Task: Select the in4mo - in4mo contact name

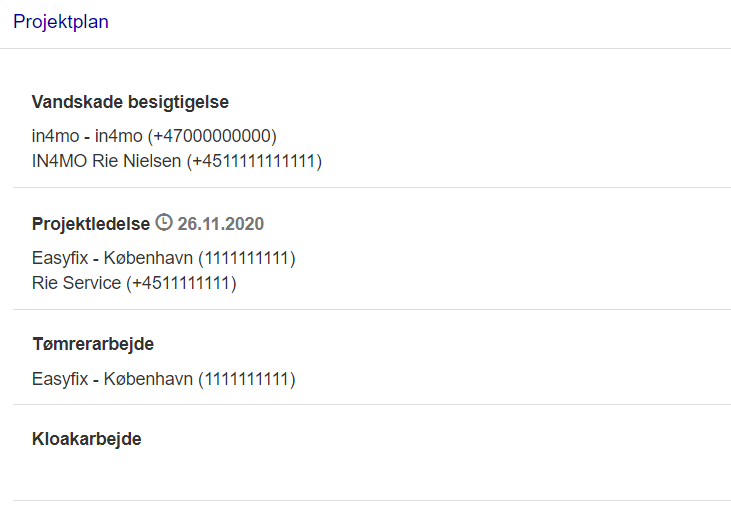Action: (x=87, y=136)
